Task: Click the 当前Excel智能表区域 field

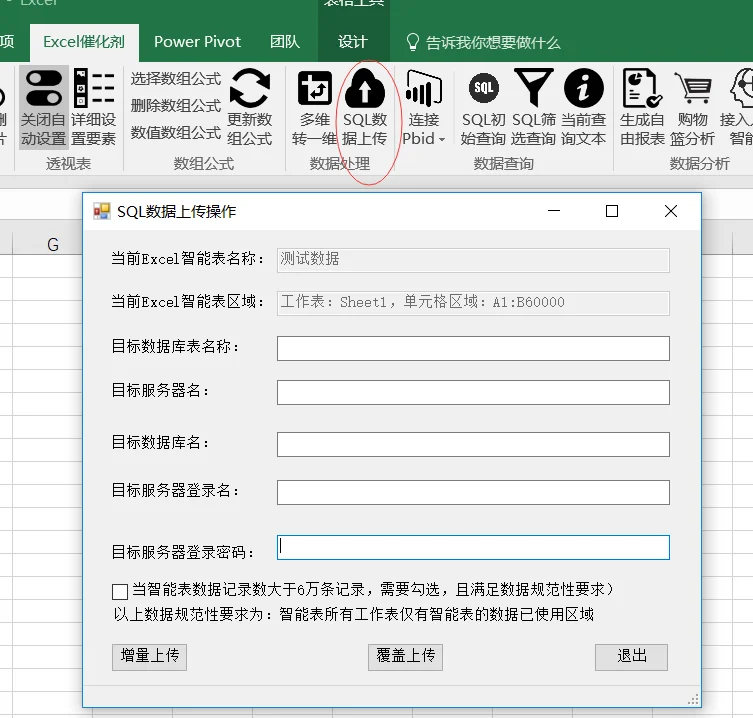Action: coord(473,303)
